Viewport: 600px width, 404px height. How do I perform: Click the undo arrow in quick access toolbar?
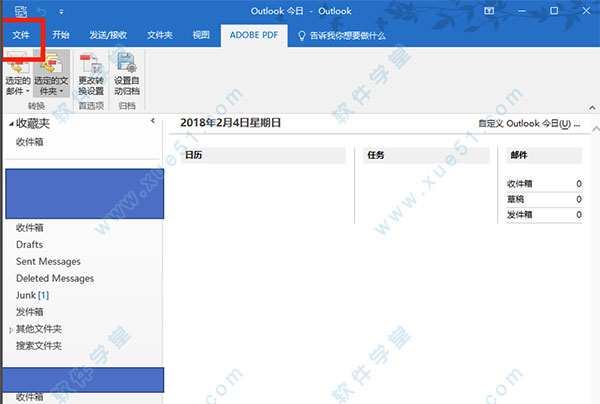[41, 11]
